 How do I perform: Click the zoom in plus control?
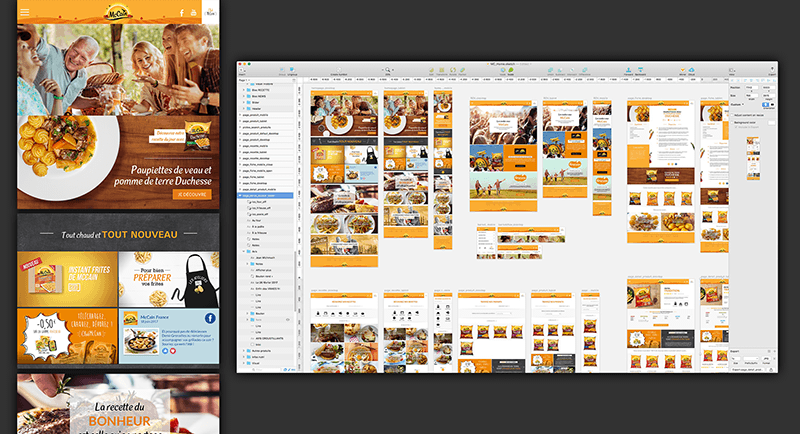pos(393,70)
